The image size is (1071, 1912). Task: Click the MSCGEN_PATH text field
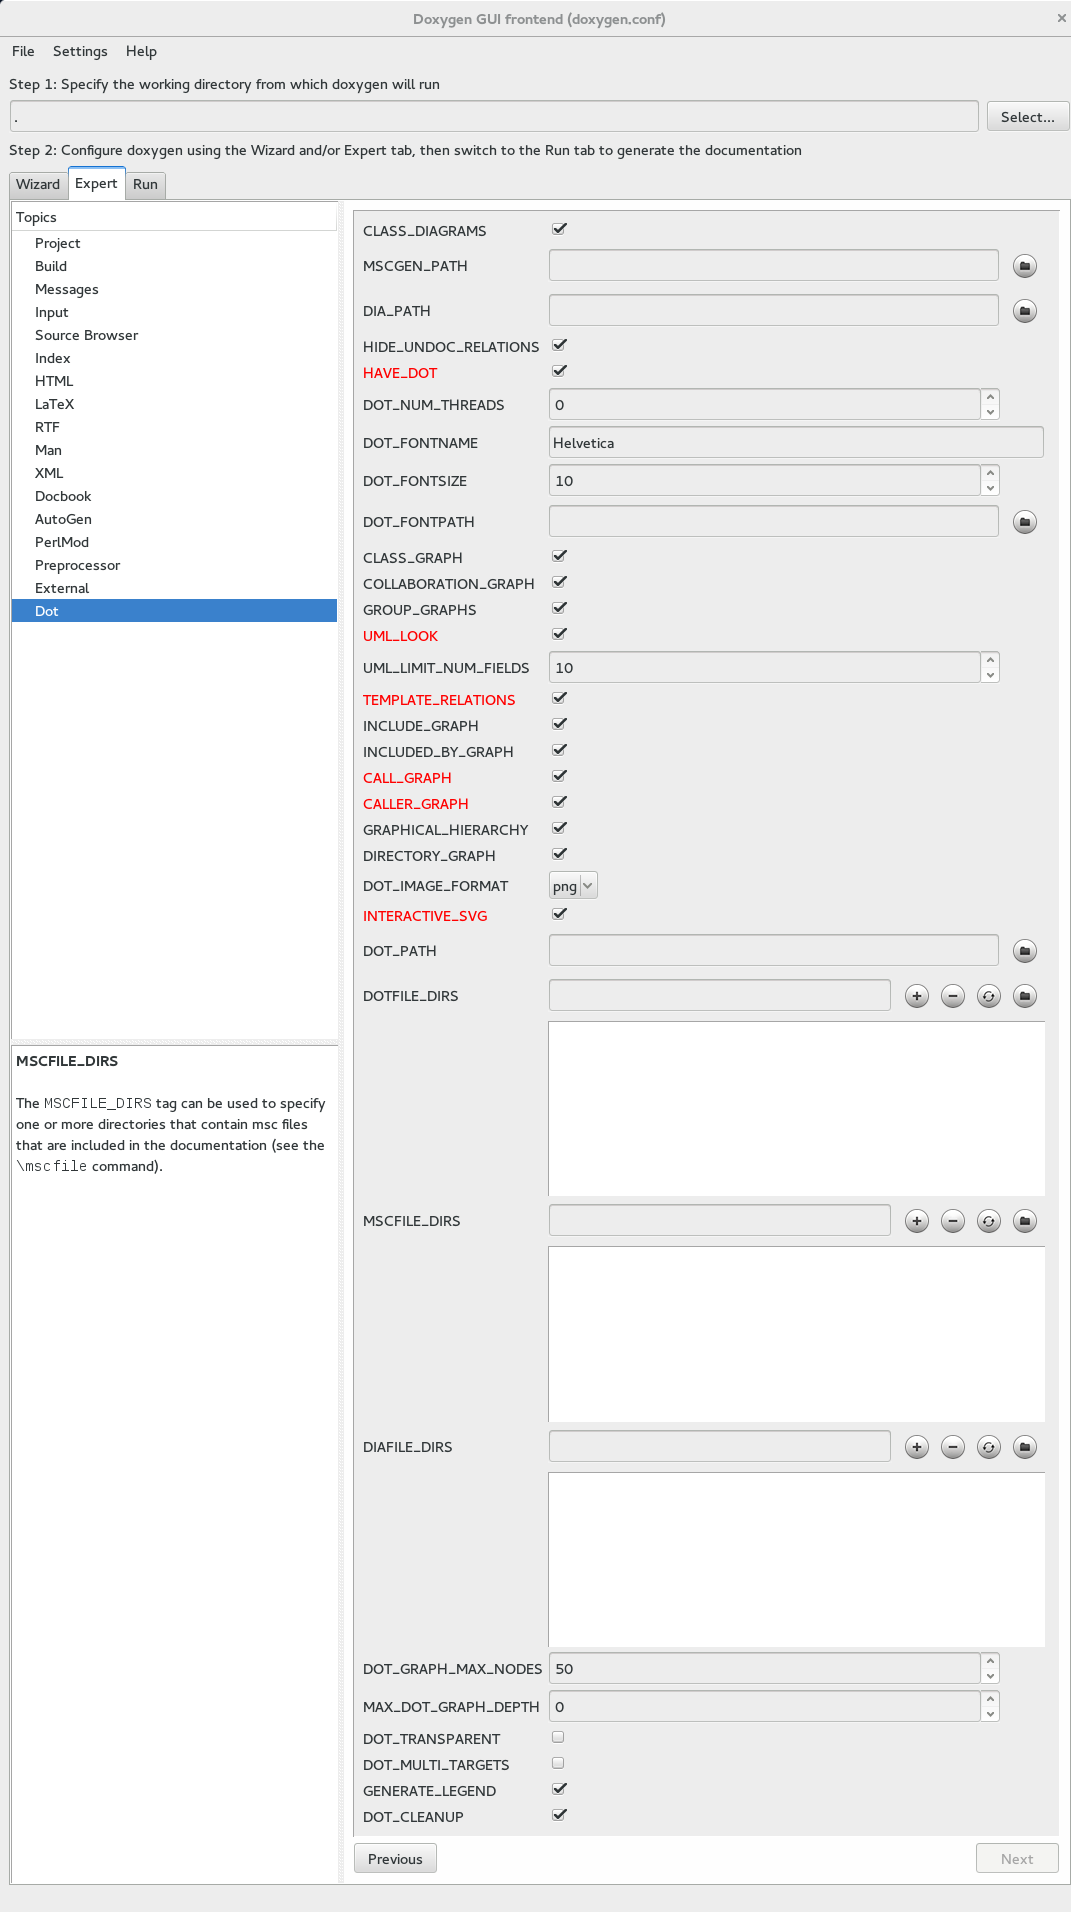click(x=774, y=265)
